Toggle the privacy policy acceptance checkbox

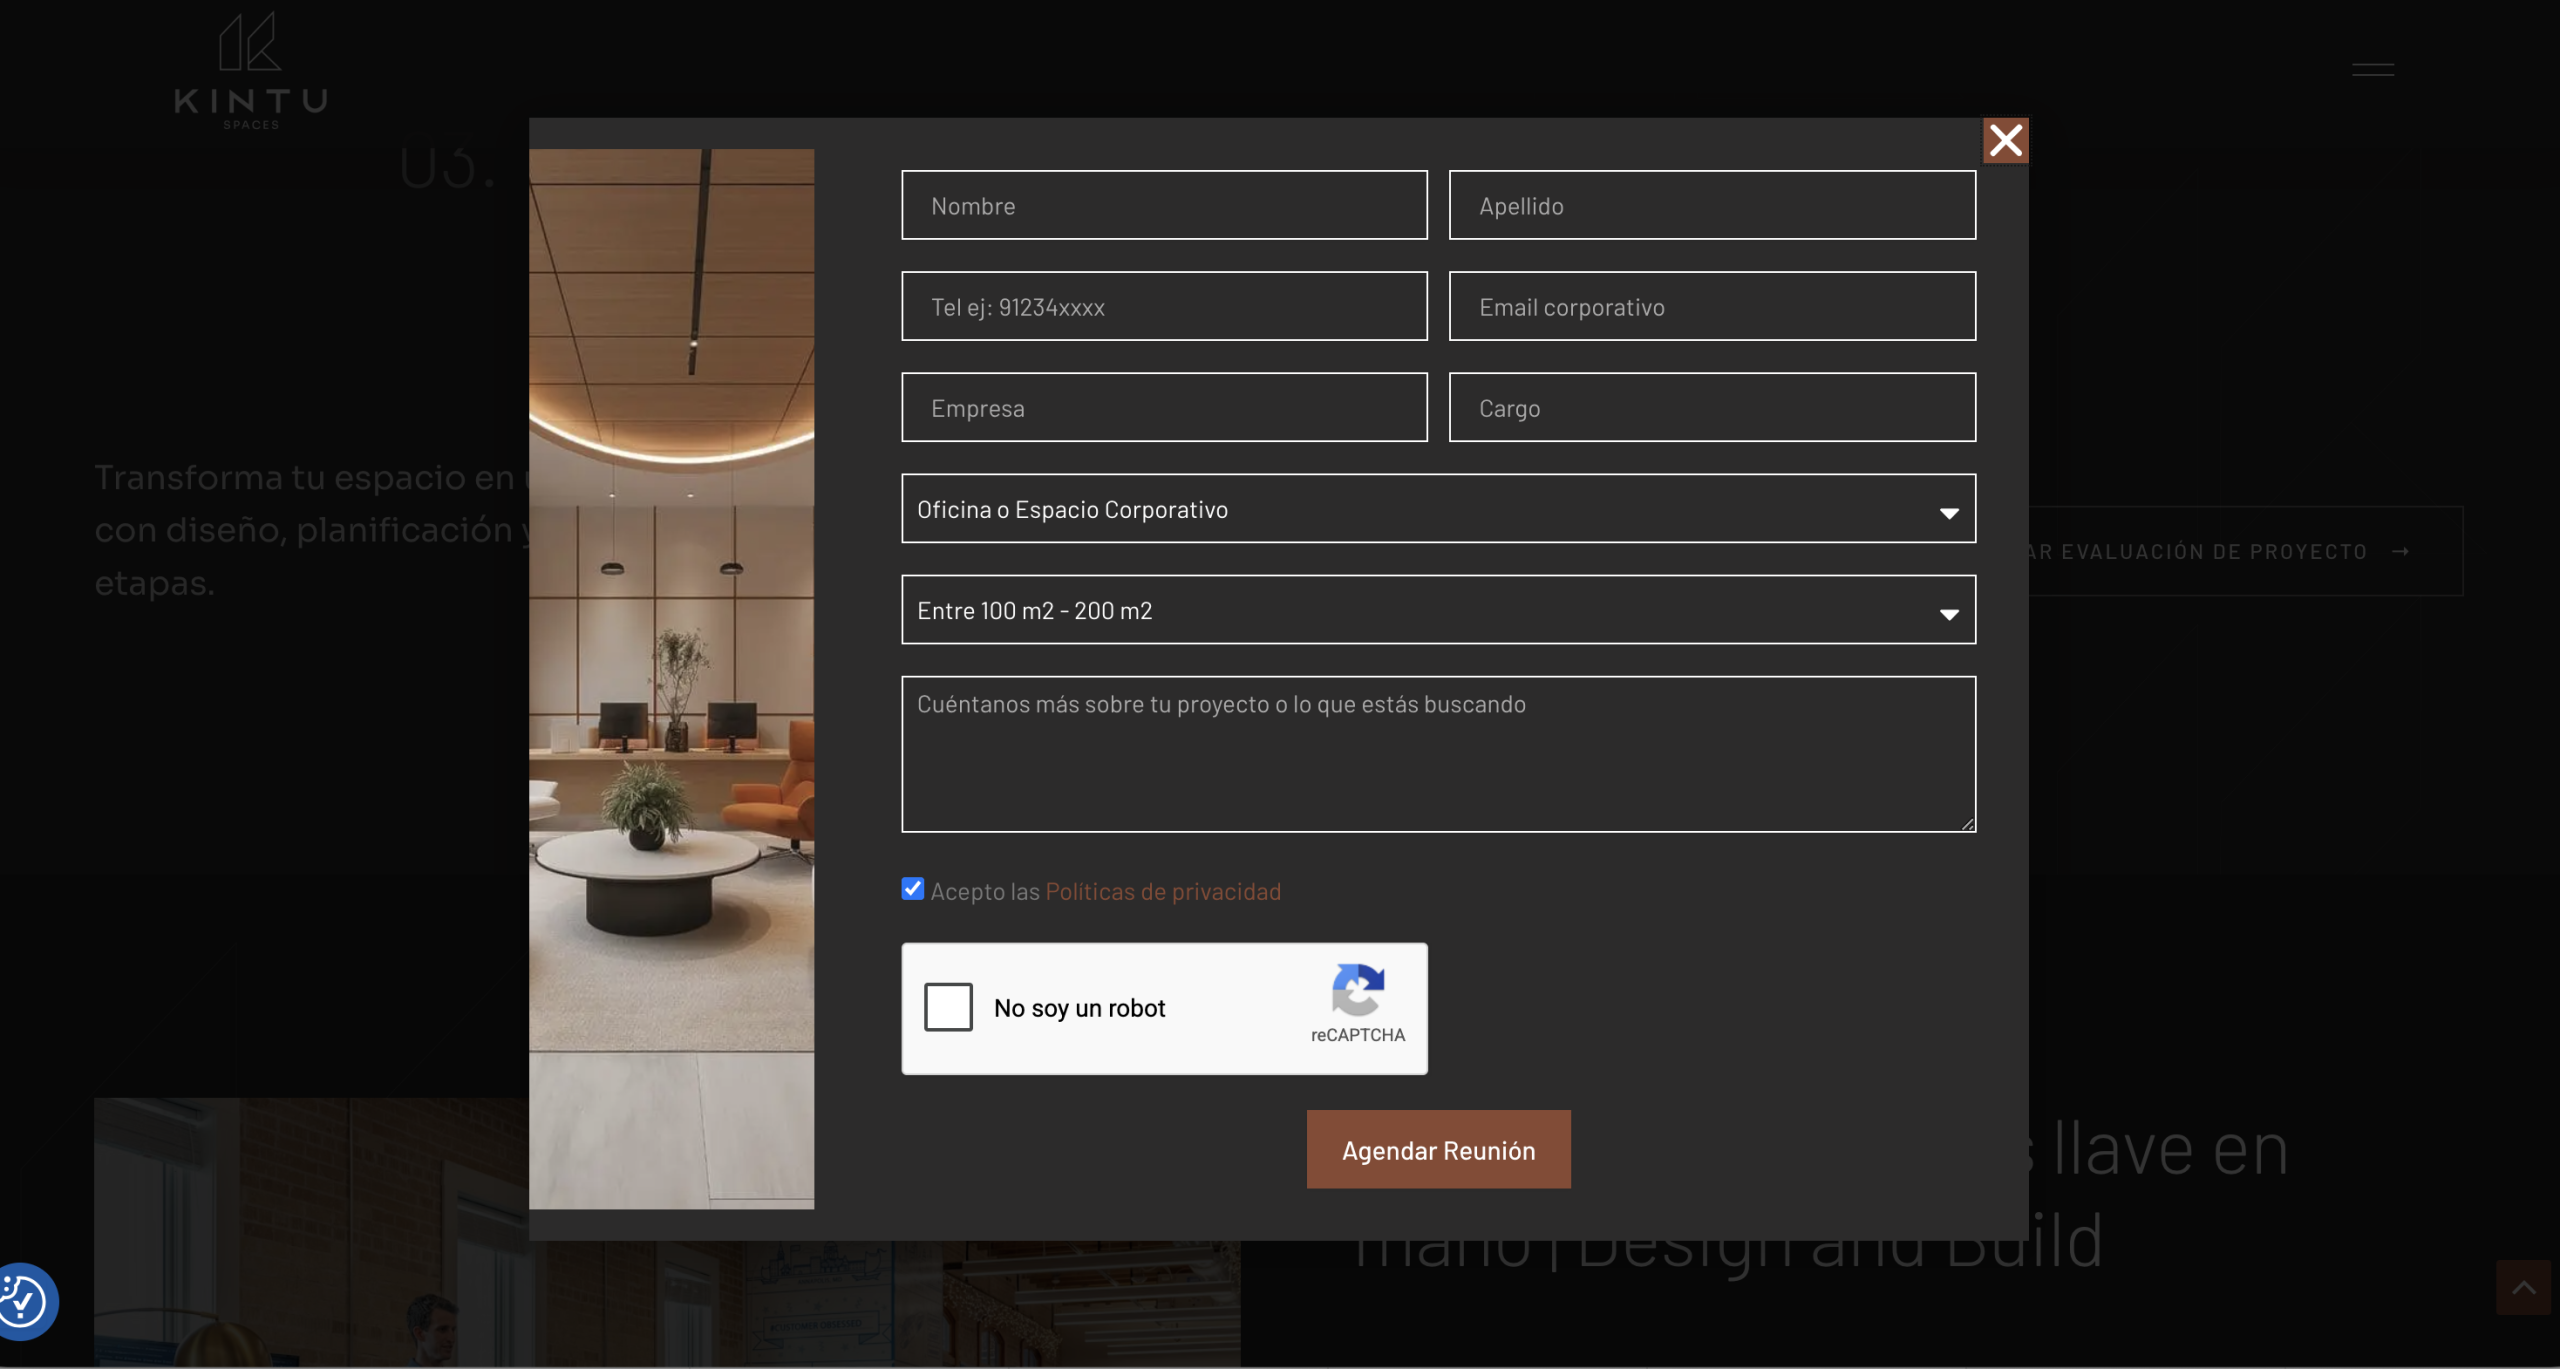pyautogui.click(x=912, y=889)
